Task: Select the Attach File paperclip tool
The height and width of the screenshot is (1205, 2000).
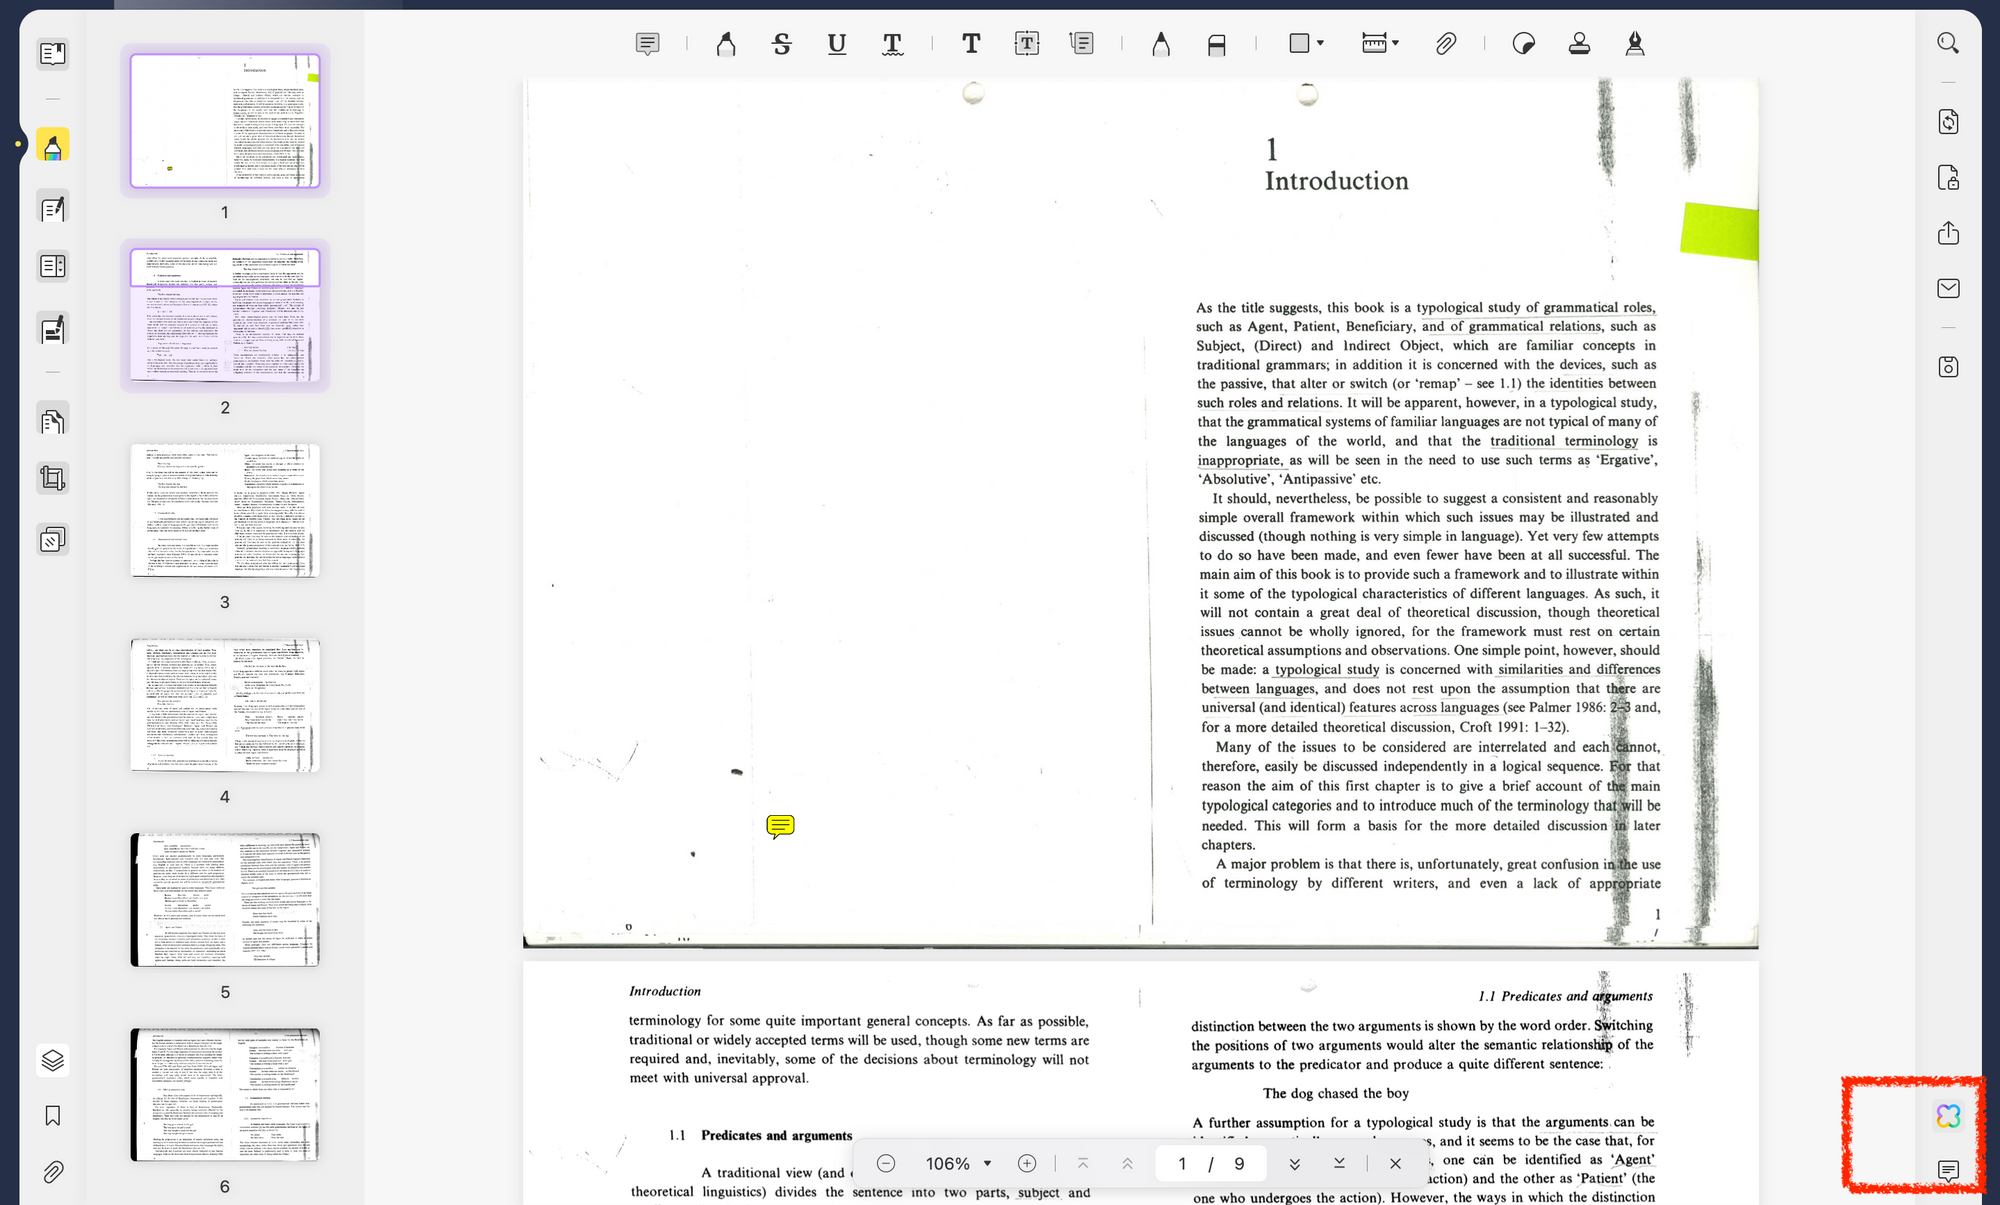Action: [x=1446, y=43]
